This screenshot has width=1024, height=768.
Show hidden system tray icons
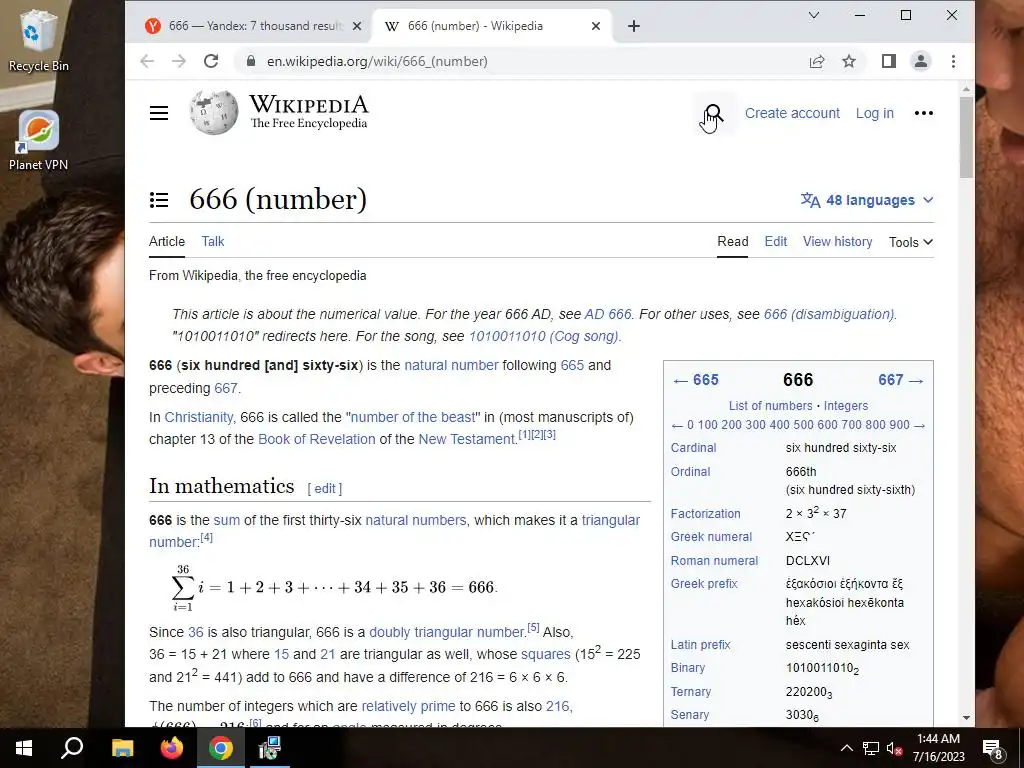846,748
